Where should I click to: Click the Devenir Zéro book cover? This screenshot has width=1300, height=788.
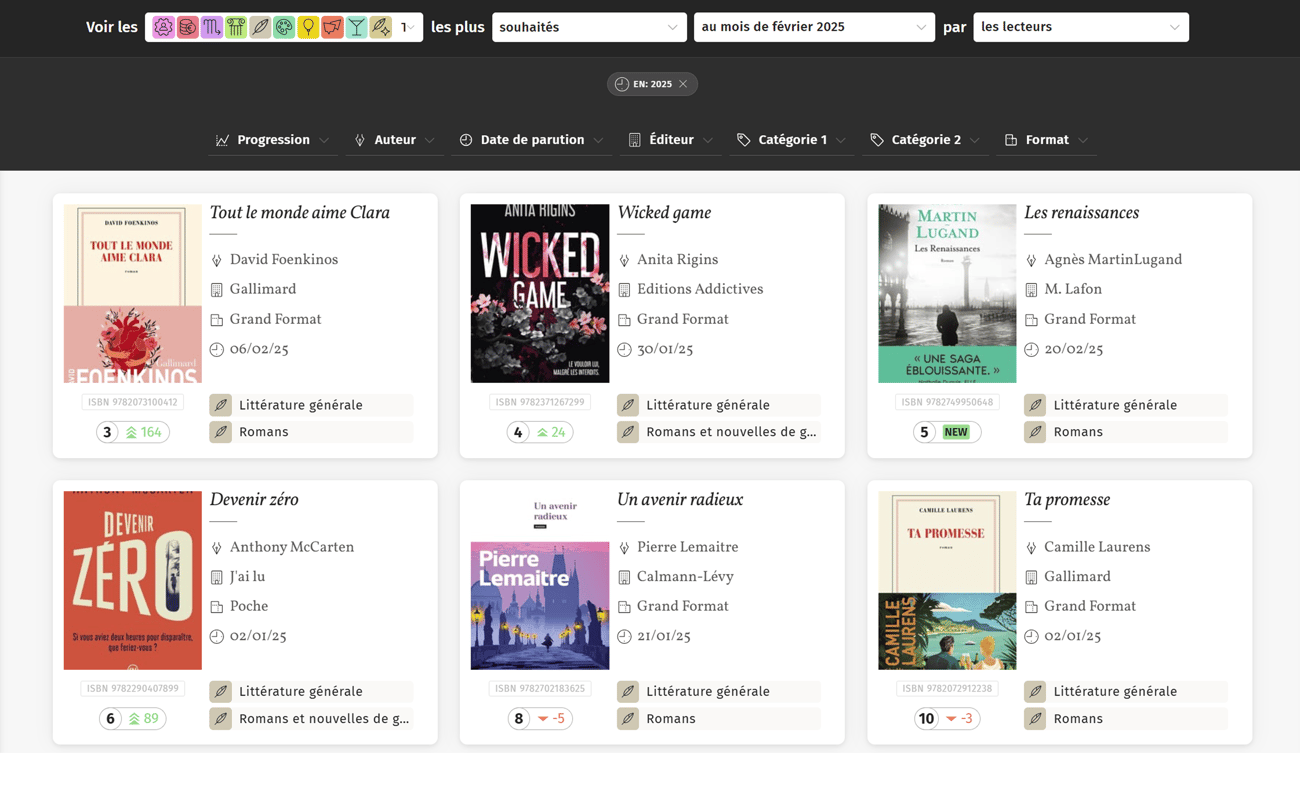pos(133,580)
